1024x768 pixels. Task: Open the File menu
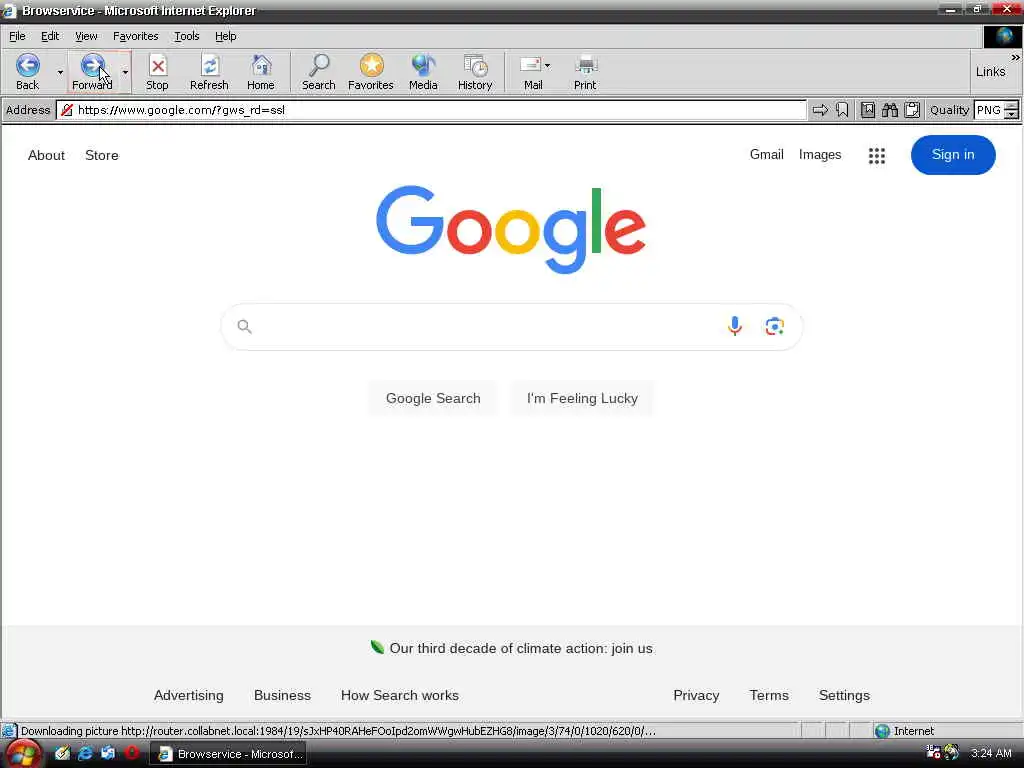17,37
